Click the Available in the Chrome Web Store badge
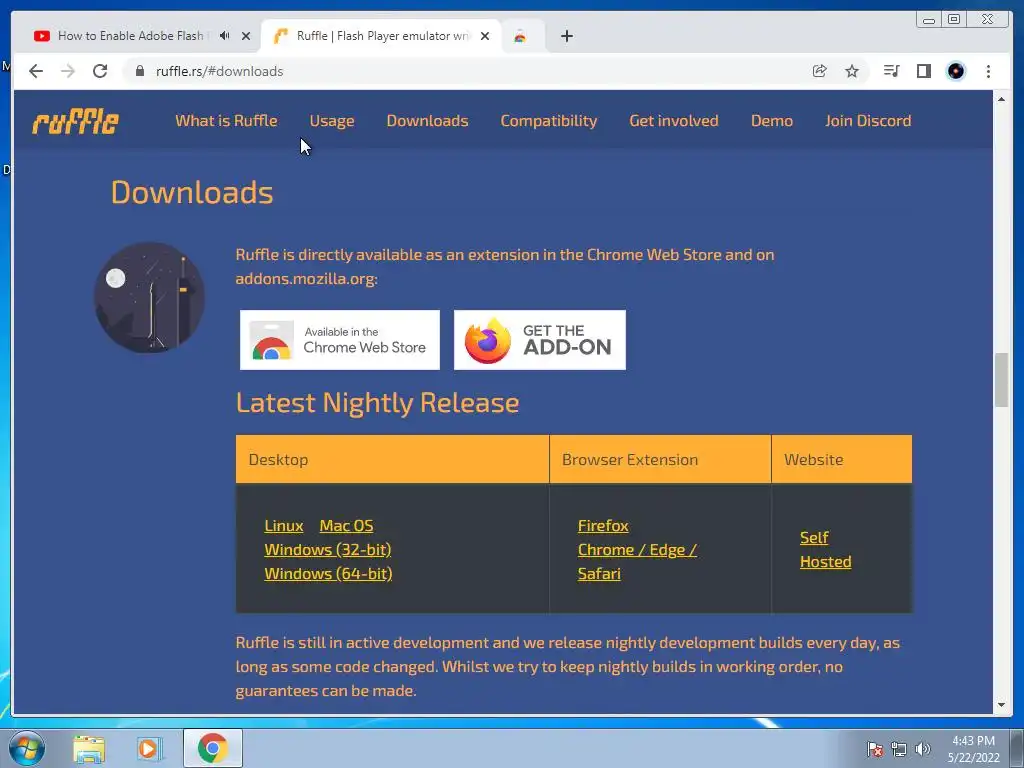The image size is (1024, 768). [340, 340]
